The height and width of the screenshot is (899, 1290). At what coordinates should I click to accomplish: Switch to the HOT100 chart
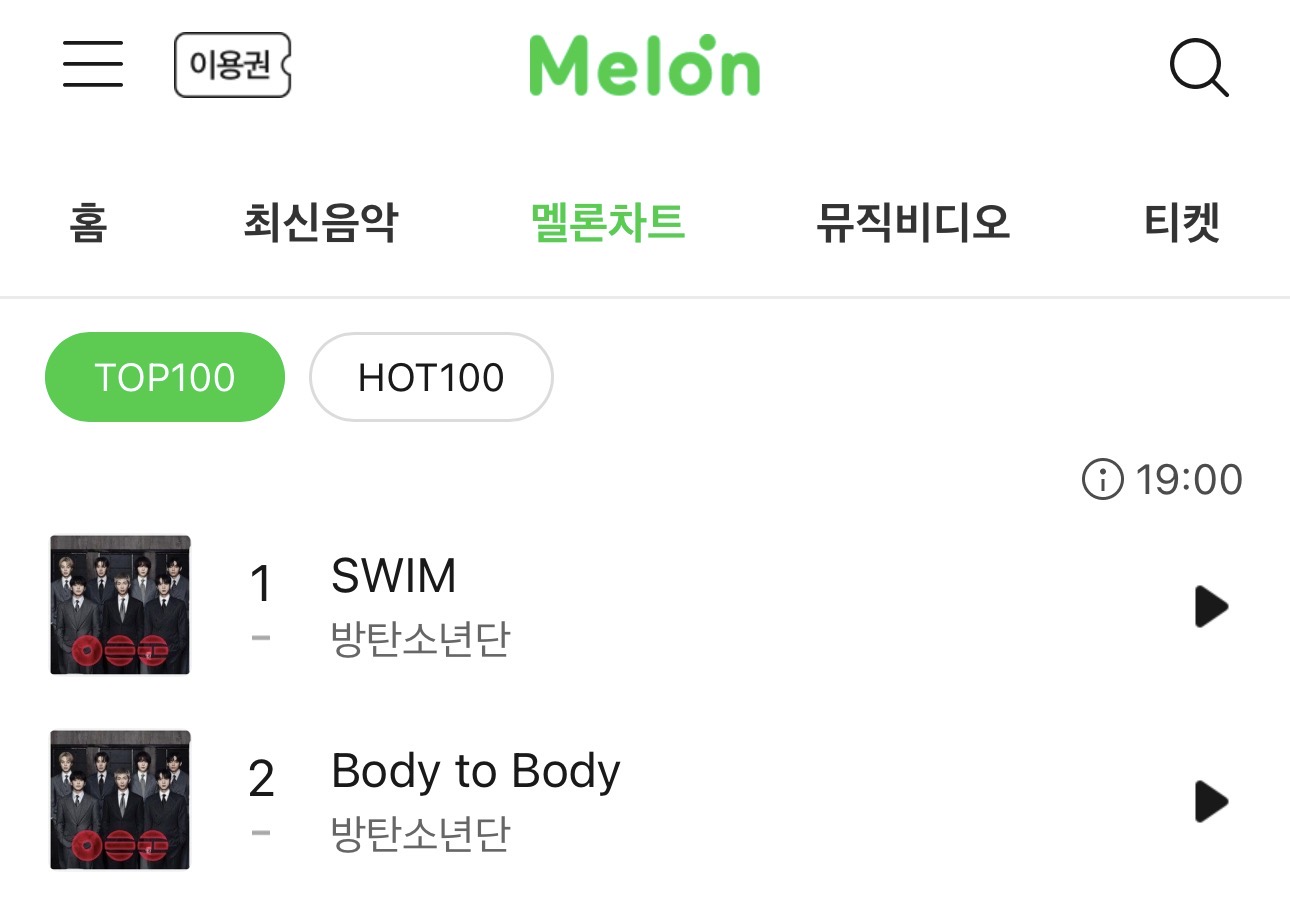tap(431, 377)
